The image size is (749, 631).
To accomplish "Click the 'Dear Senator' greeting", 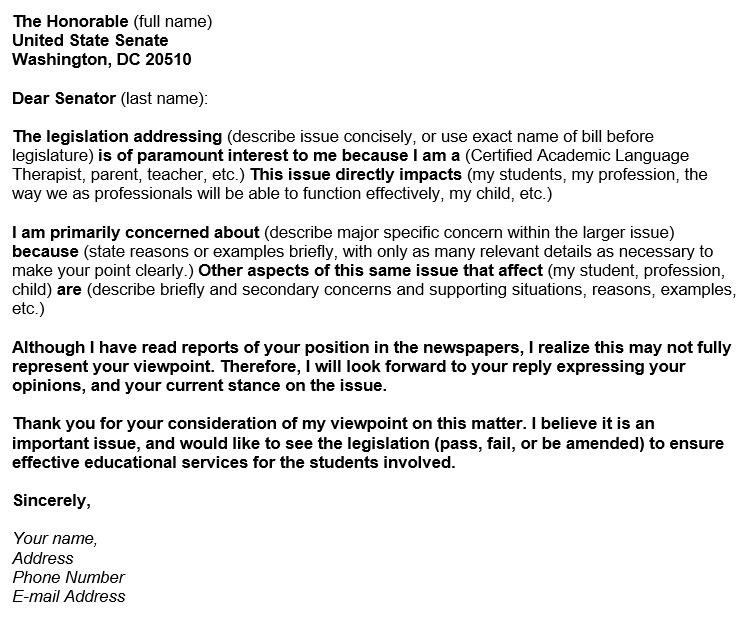I will (64, 98).
